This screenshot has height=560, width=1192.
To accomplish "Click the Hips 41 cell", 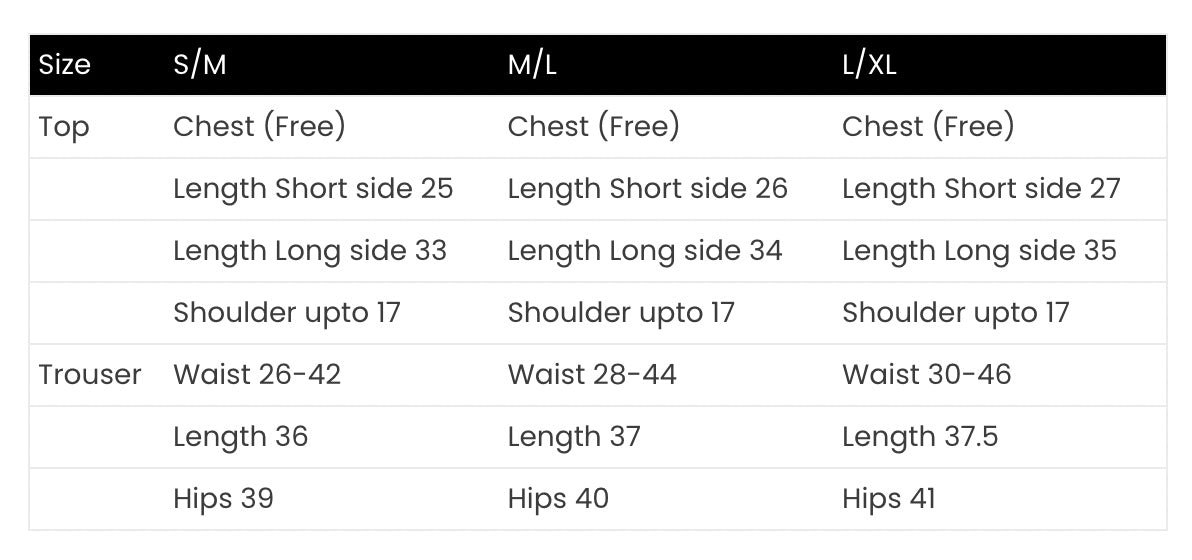I will pos(889,499).
